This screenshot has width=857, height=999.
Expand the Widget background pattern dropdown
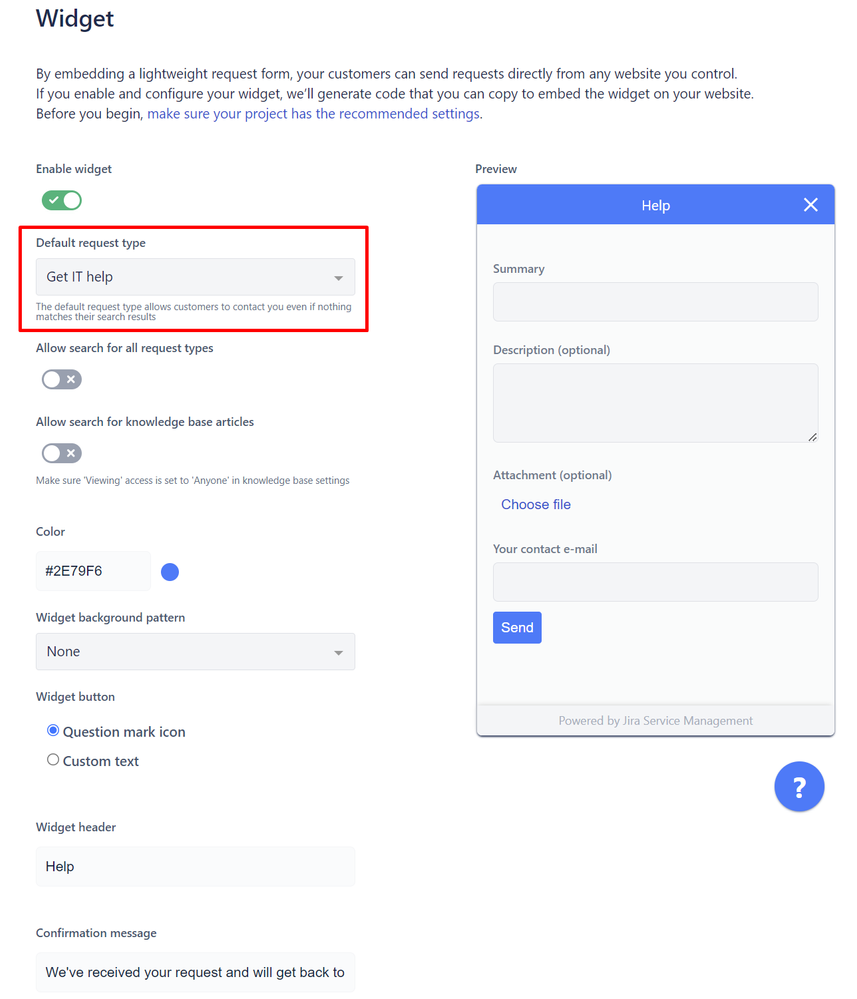tap(195, 651)
